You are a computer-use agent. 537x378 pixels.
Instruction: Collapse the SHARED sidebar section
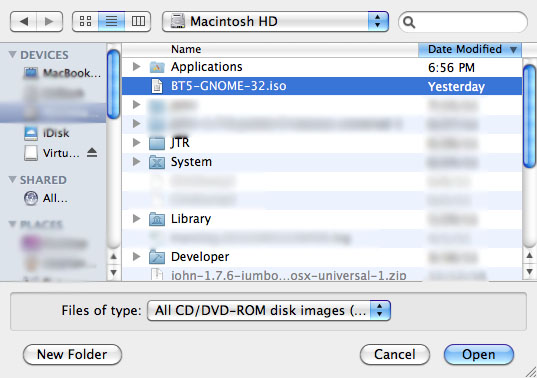[x=12, y=179]
